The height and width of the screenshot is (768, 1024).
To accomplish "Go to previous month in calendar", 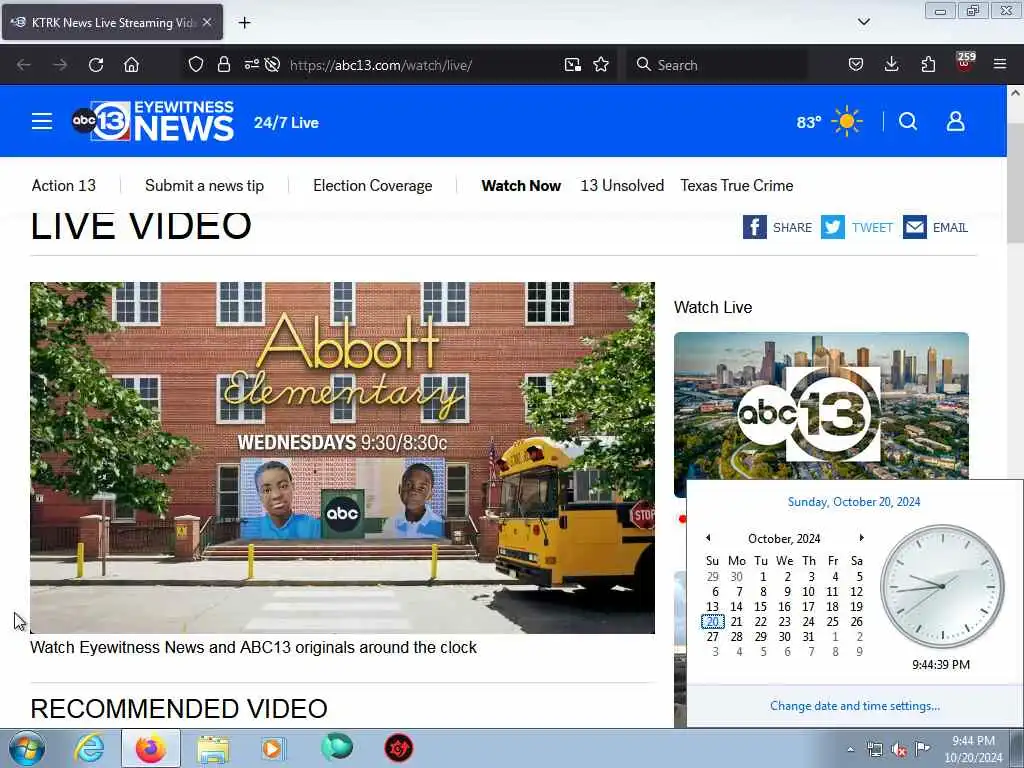I will pyautogui.click(x=708, y=537).
